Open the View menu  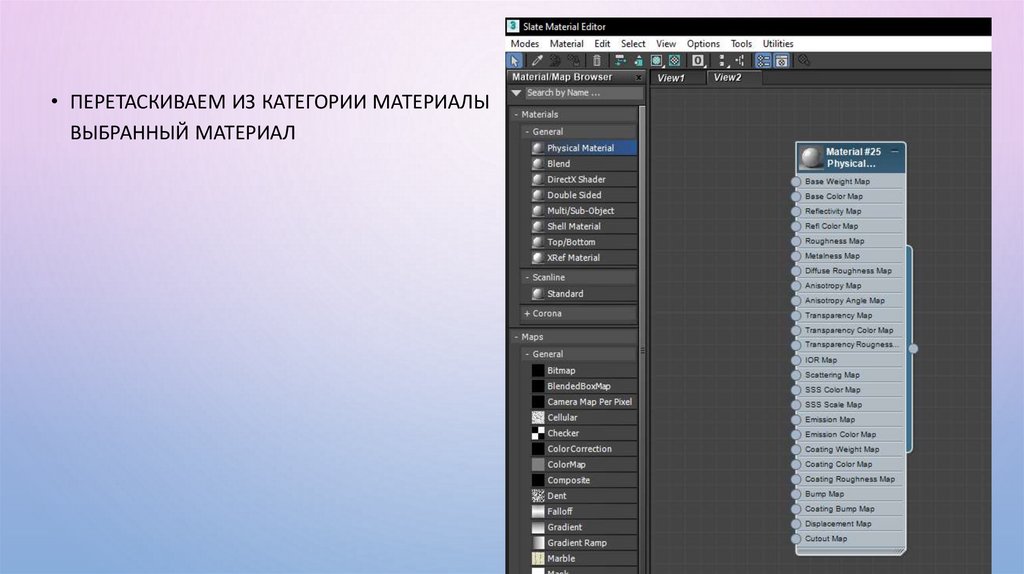(x=665, y=44)
